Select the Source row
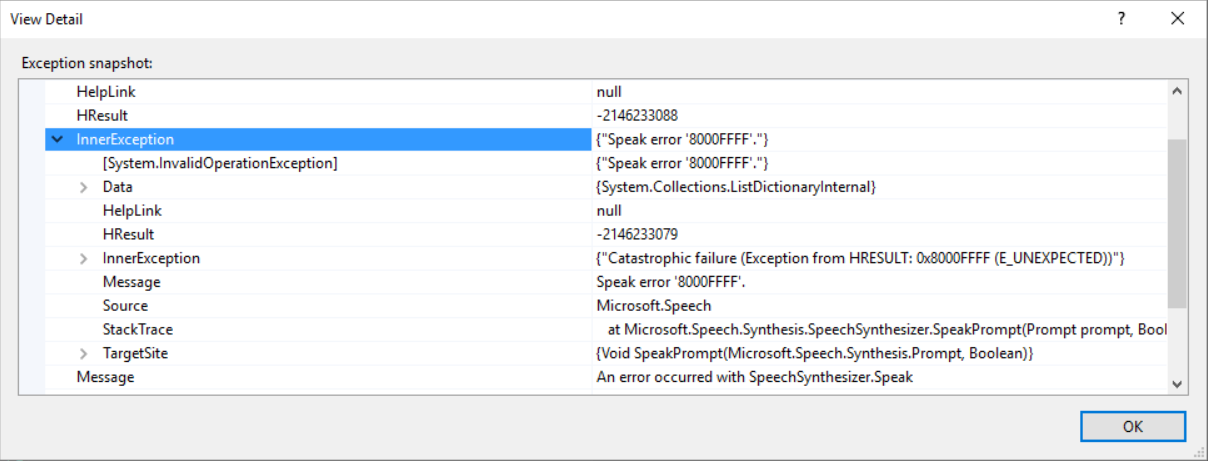Viewport: 1208px width, 461px height. 606,306
